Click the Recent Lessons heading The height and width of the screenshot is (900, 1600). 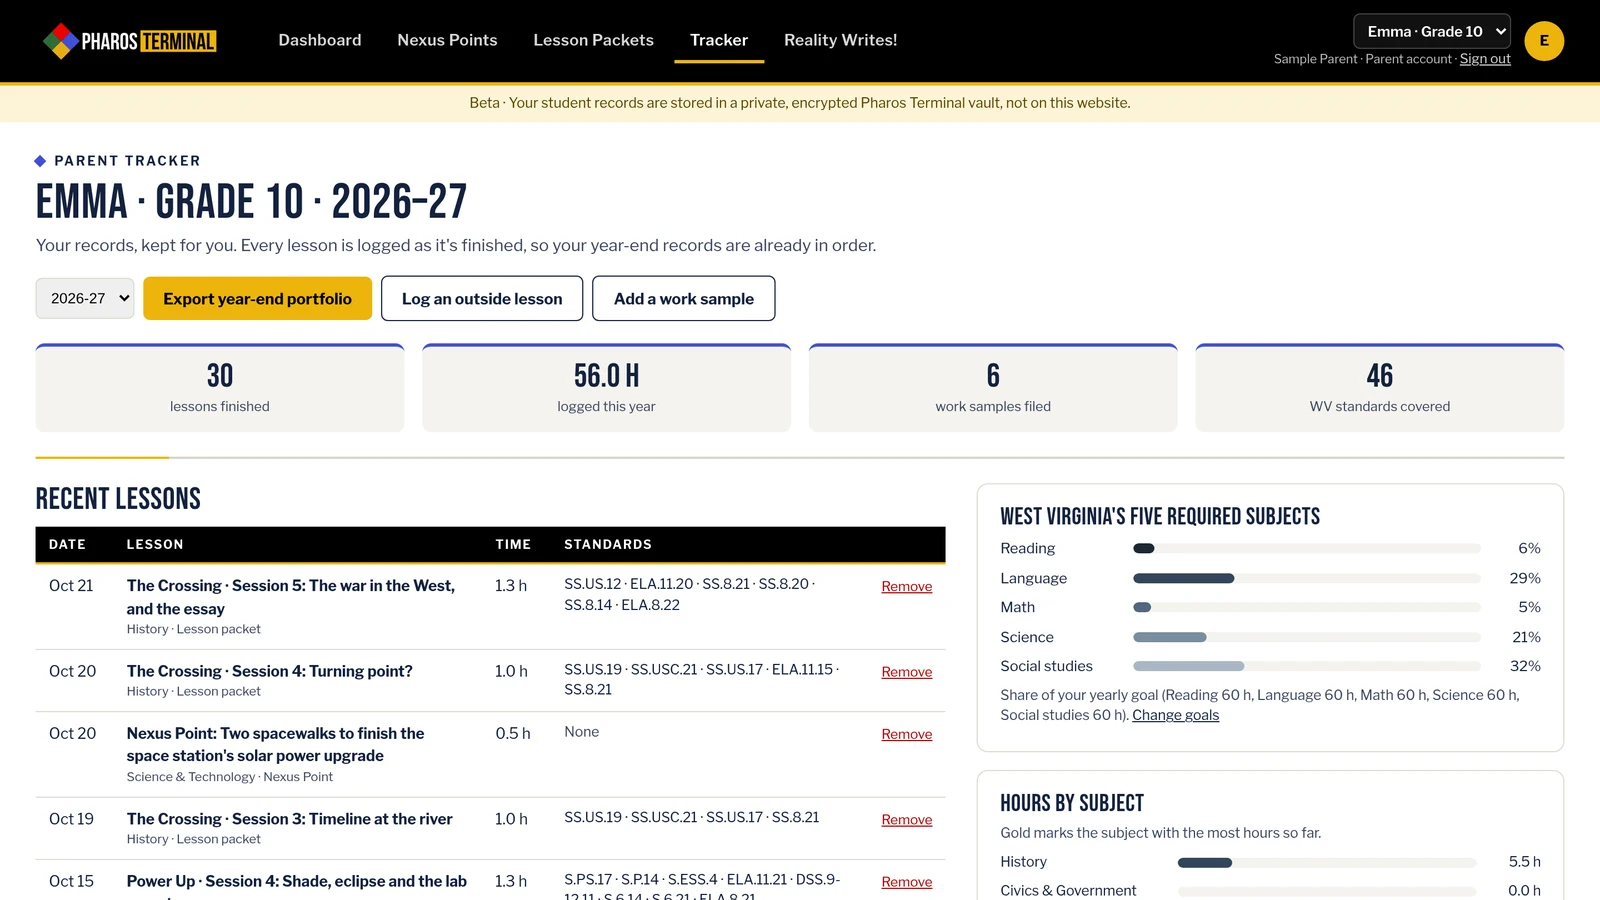point(118,498)
